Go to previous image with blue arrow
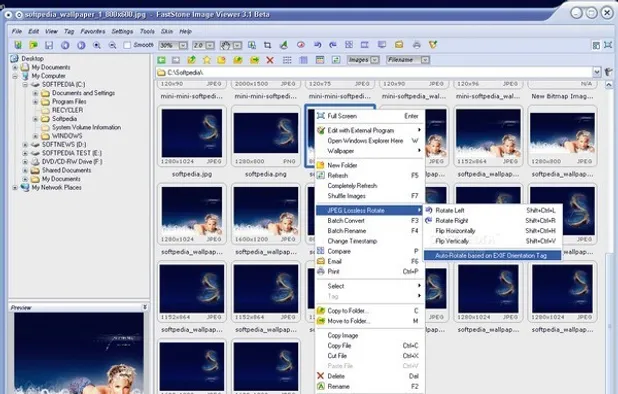Image resolution: width=618 pixels, height=394 pixels. click(65, 45)
